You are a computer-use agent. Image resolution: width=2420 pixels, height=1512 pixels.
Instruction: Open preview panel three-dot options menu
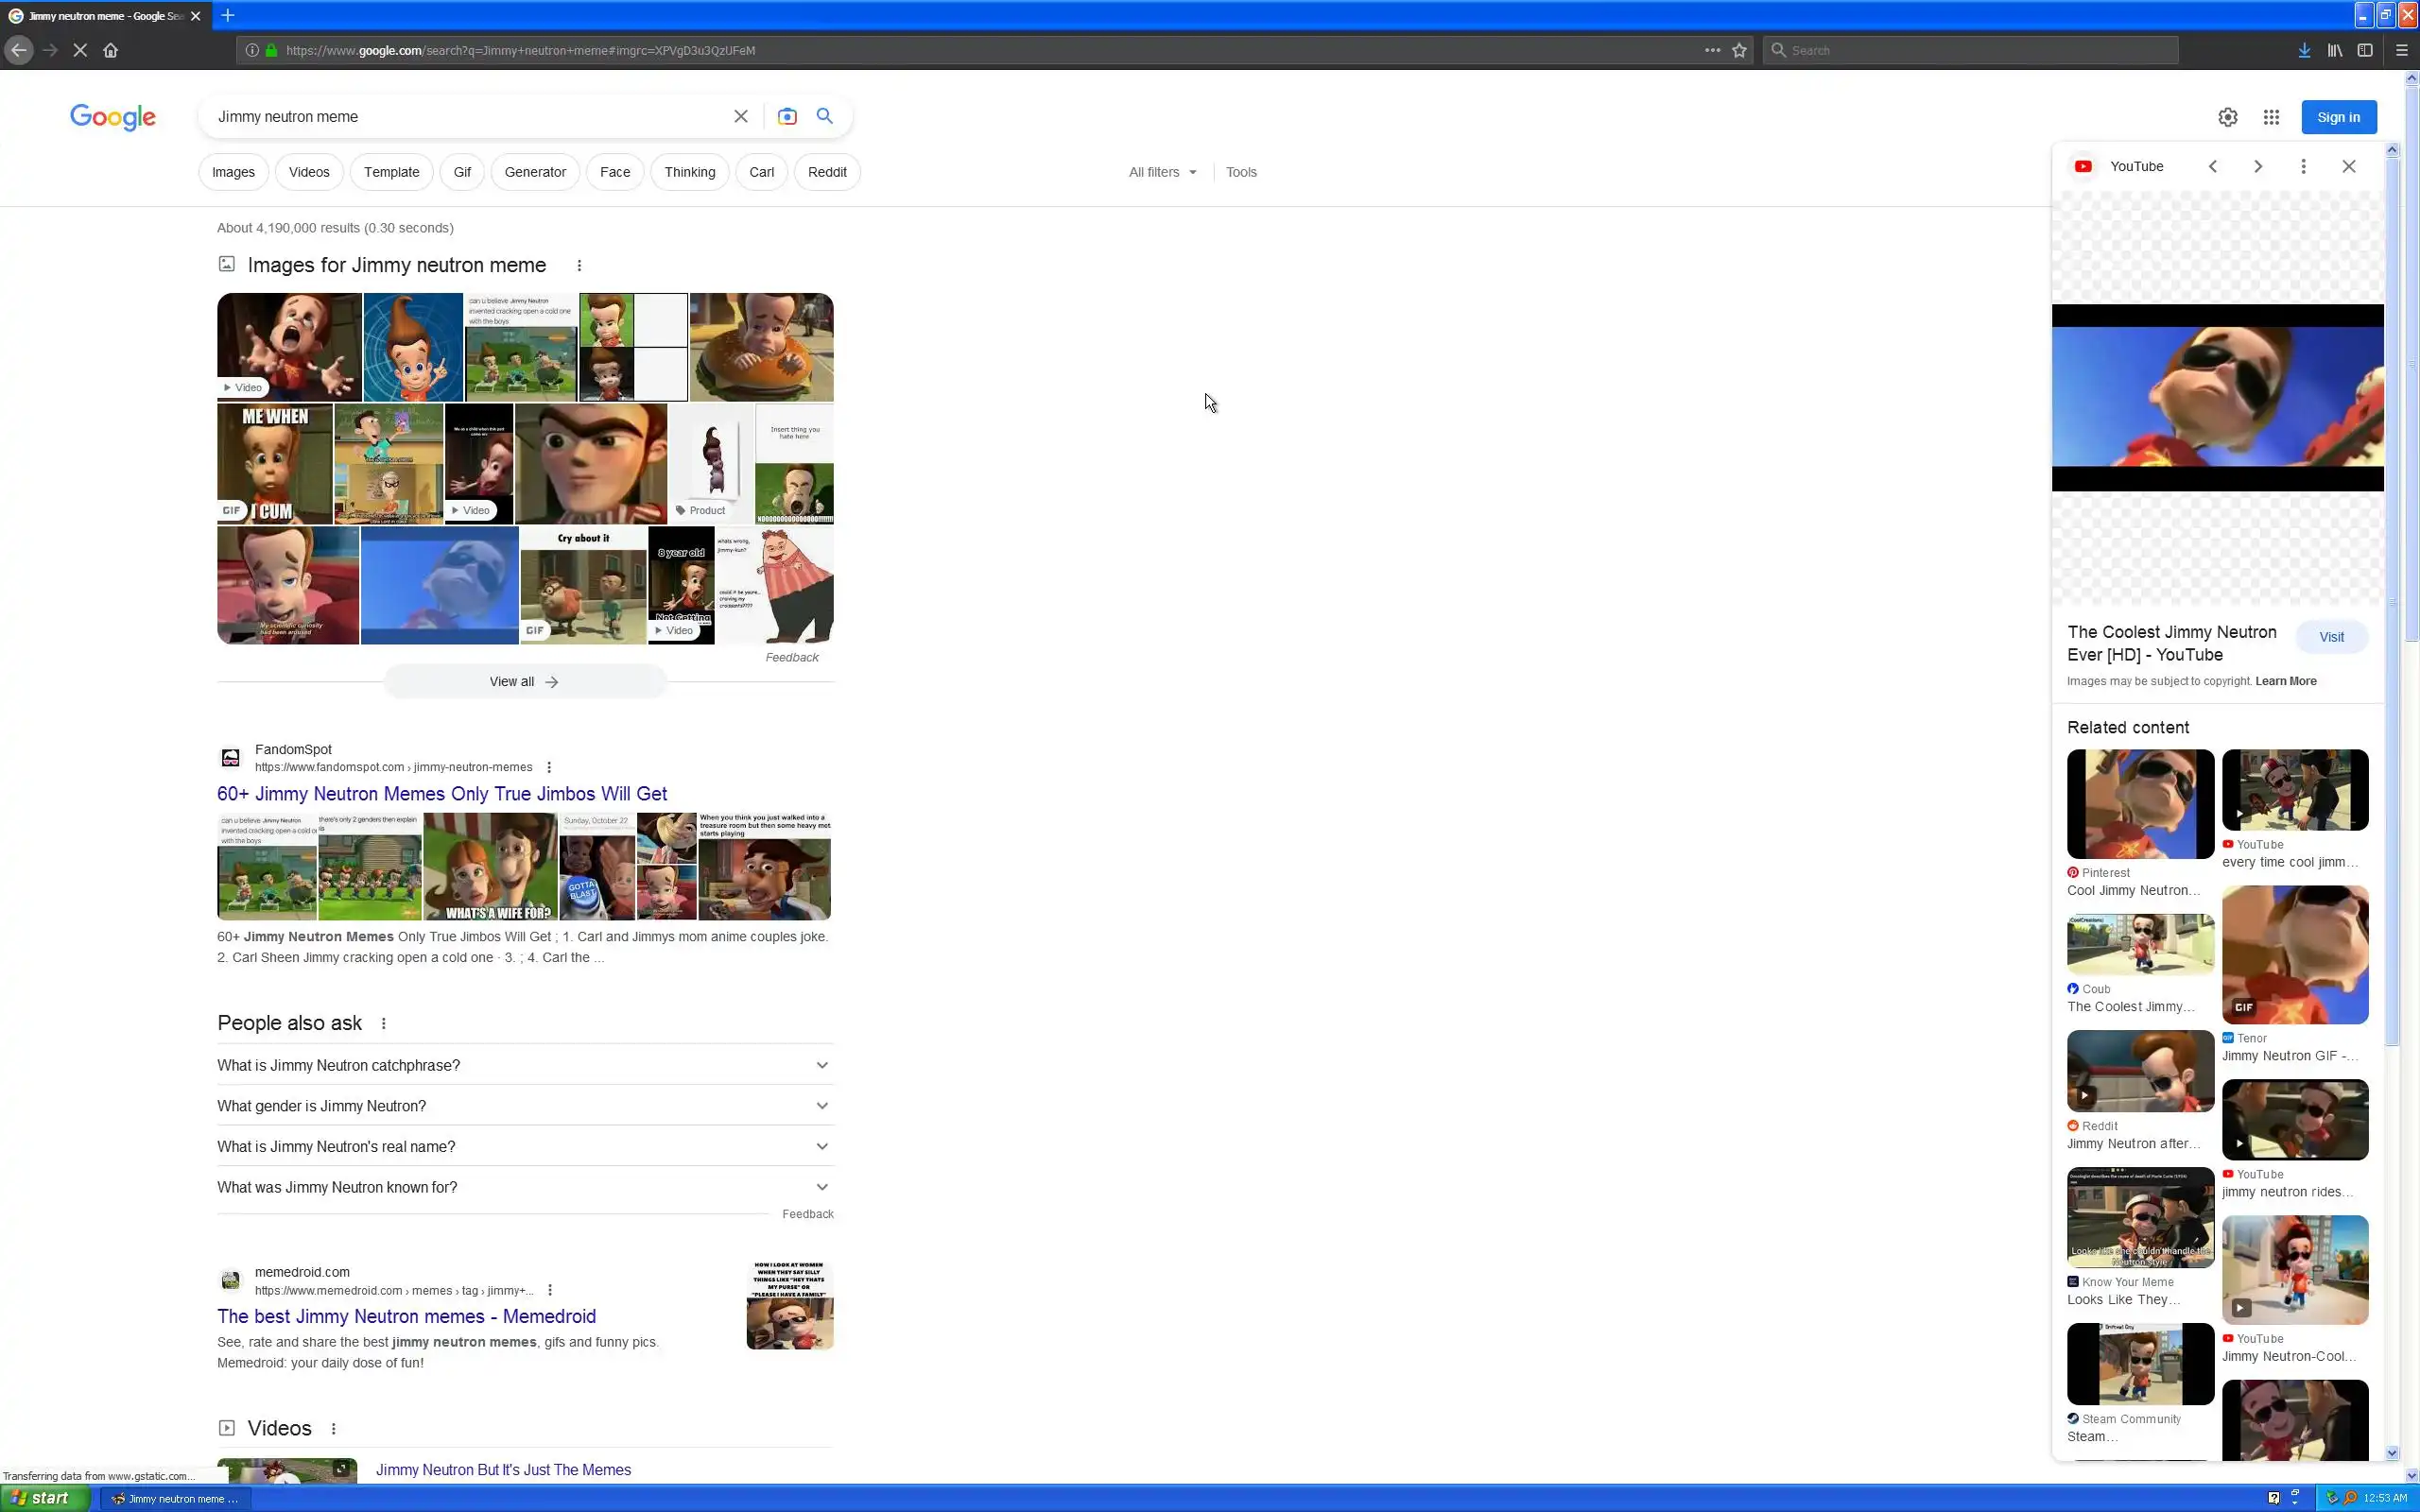point(2303,167)
